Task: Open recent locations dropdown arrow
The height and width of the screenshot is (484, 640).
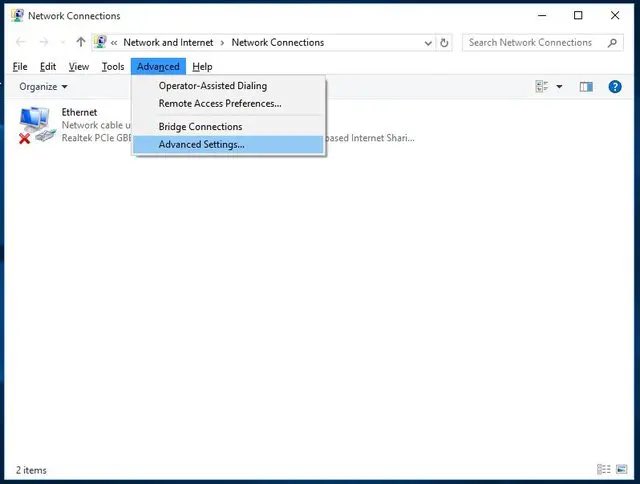Action: [62, 42]
